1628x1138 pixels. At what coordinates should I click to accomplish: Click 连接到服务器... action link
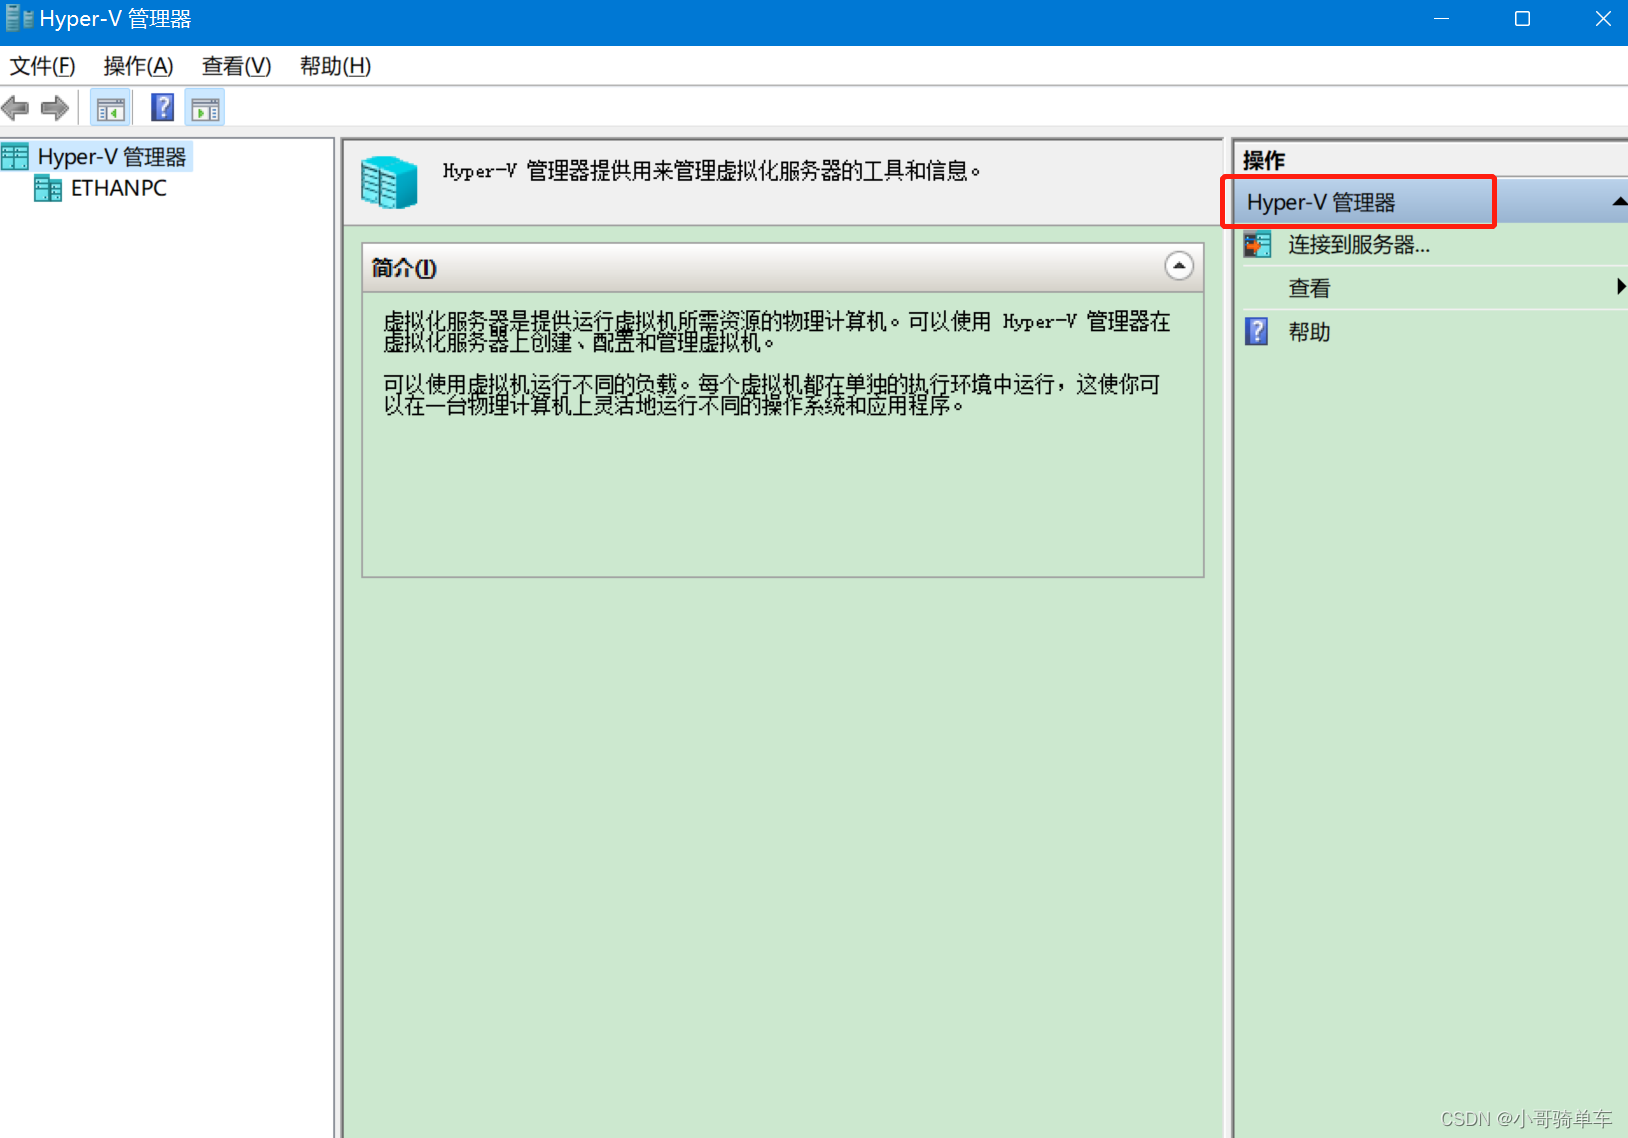[1359, 244]
